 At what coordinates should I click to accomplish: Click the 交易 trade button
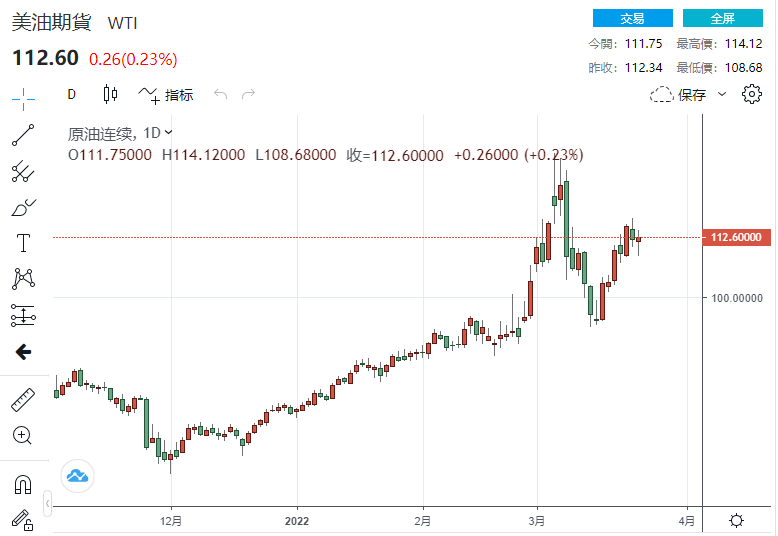point(632,18)
